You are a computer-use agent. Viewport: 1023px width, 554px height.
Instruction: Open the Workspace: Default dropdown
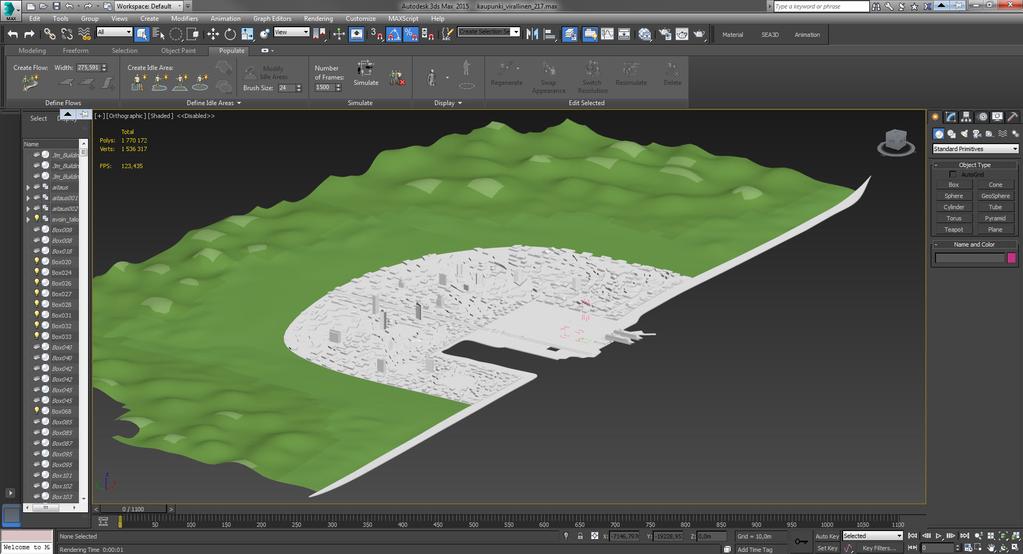point(148,6)
